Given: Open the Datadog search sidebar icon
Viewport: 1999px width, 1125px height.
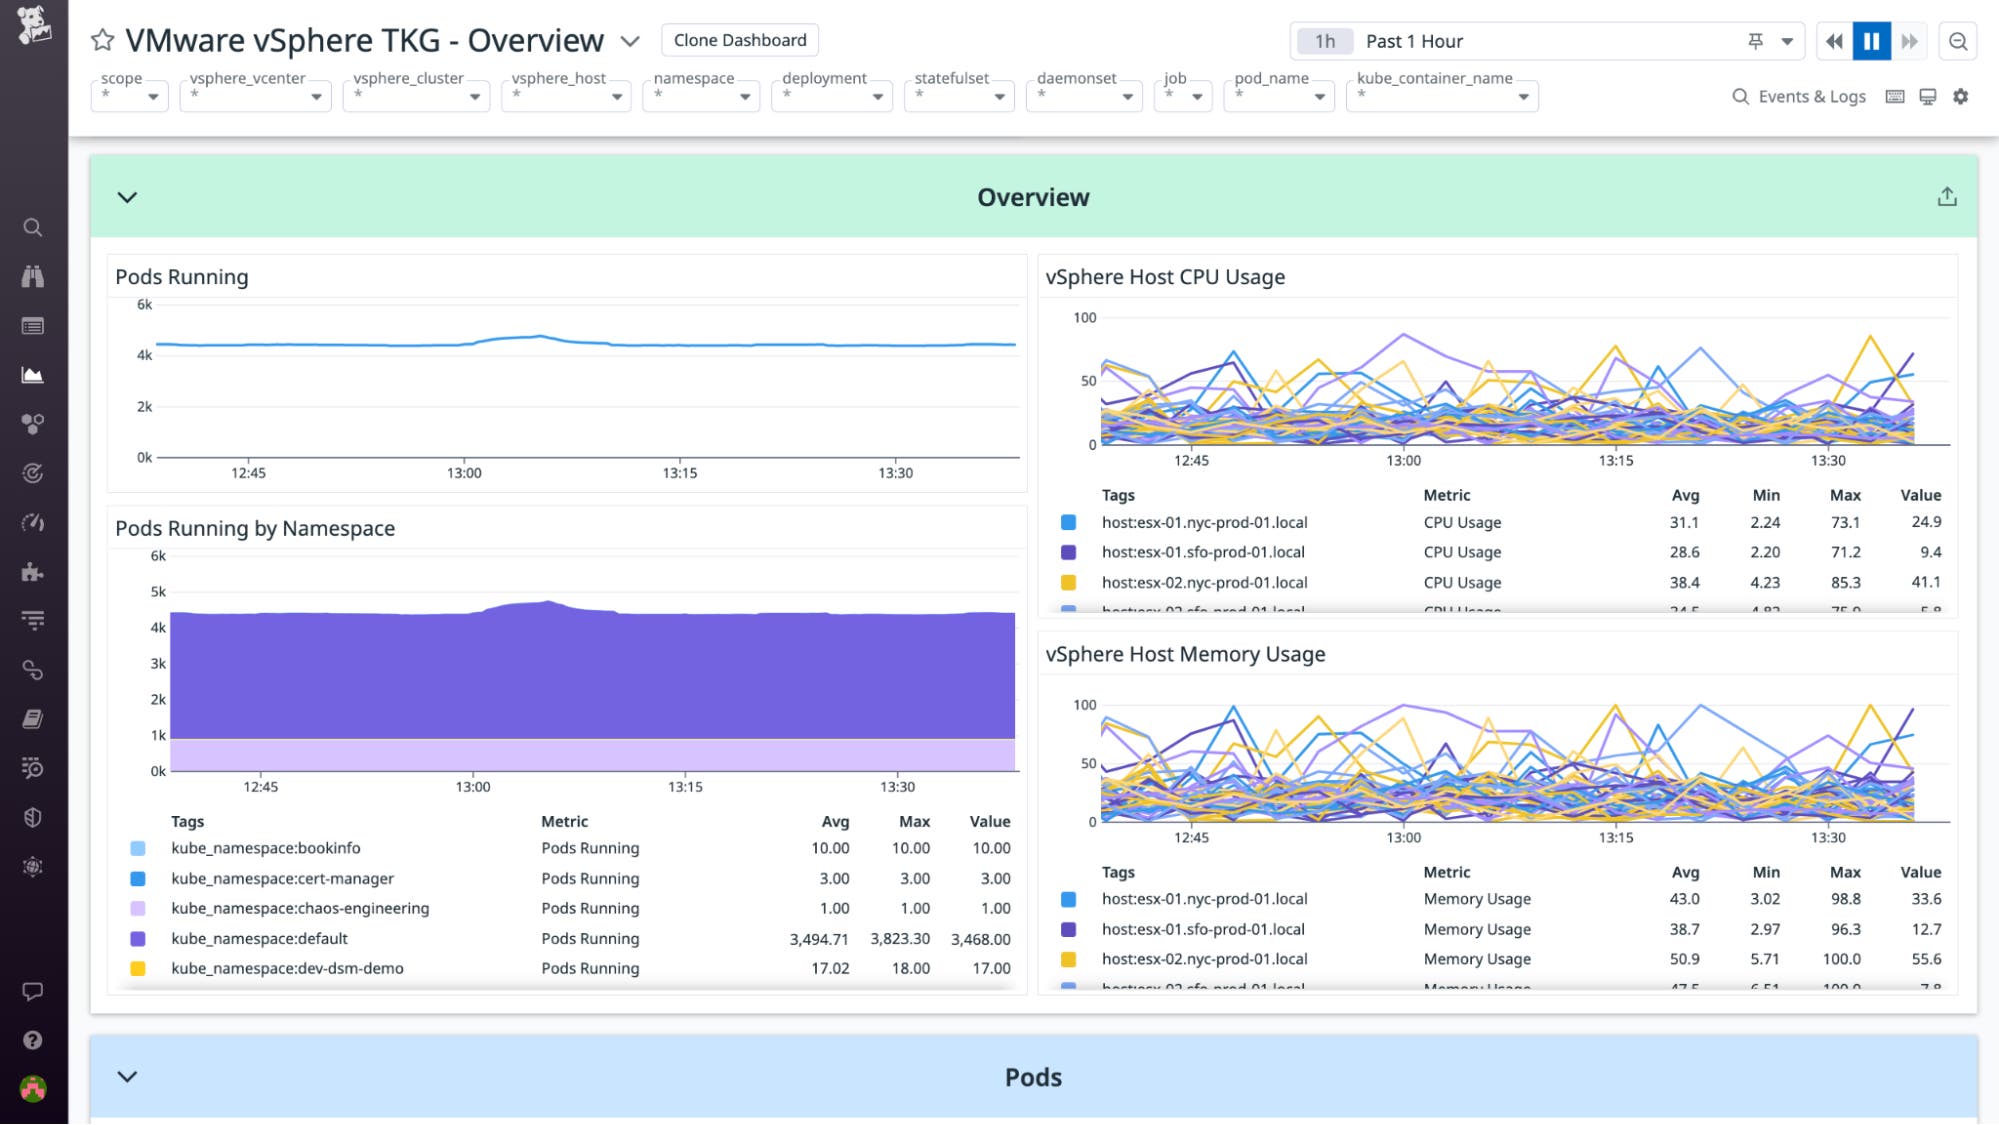Looking at the screenshot, I should click(x=33, y=227).
